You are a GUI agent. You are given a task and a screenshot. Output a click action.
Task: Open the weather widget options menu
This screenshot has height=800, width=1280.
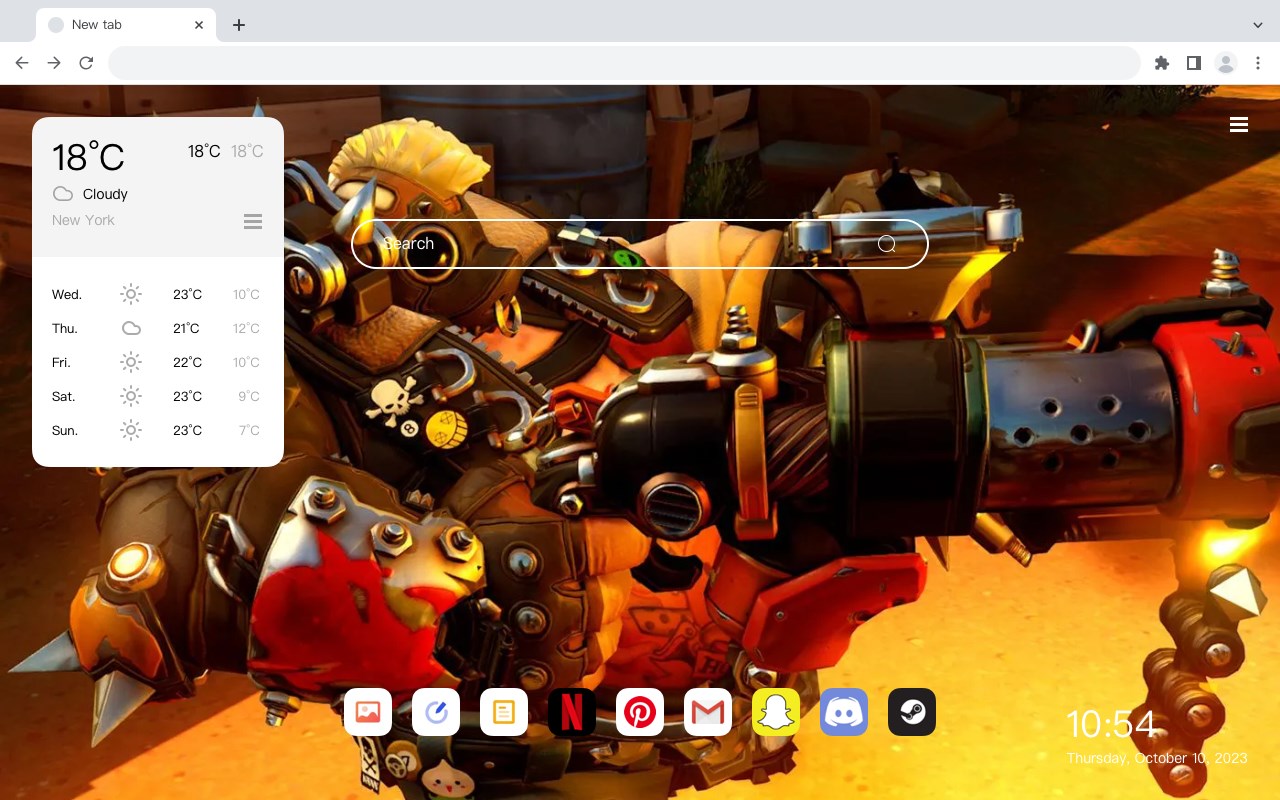tap(253, 221)
